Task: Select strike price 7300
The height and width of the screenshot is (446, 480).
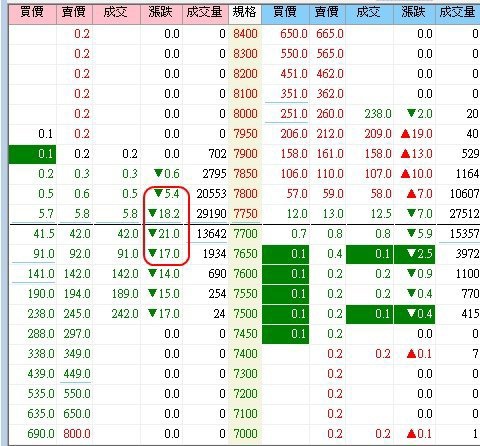Action: click(245, 374)
